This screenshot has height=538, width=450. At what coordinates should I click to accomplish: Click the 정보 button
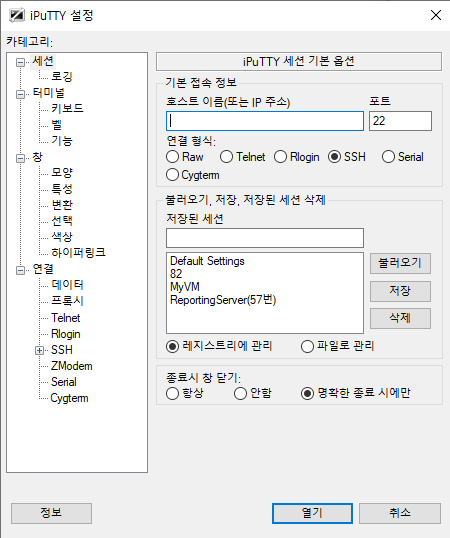click(x=51, y=513)
